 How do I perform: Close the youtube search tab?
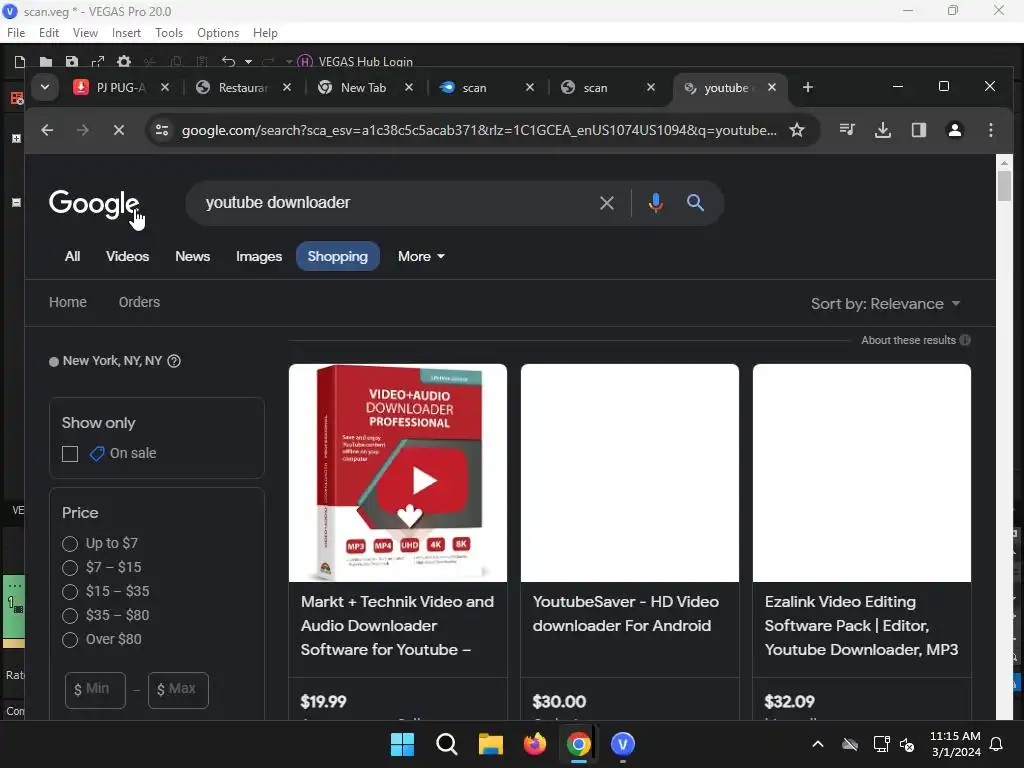click(772, 88)
